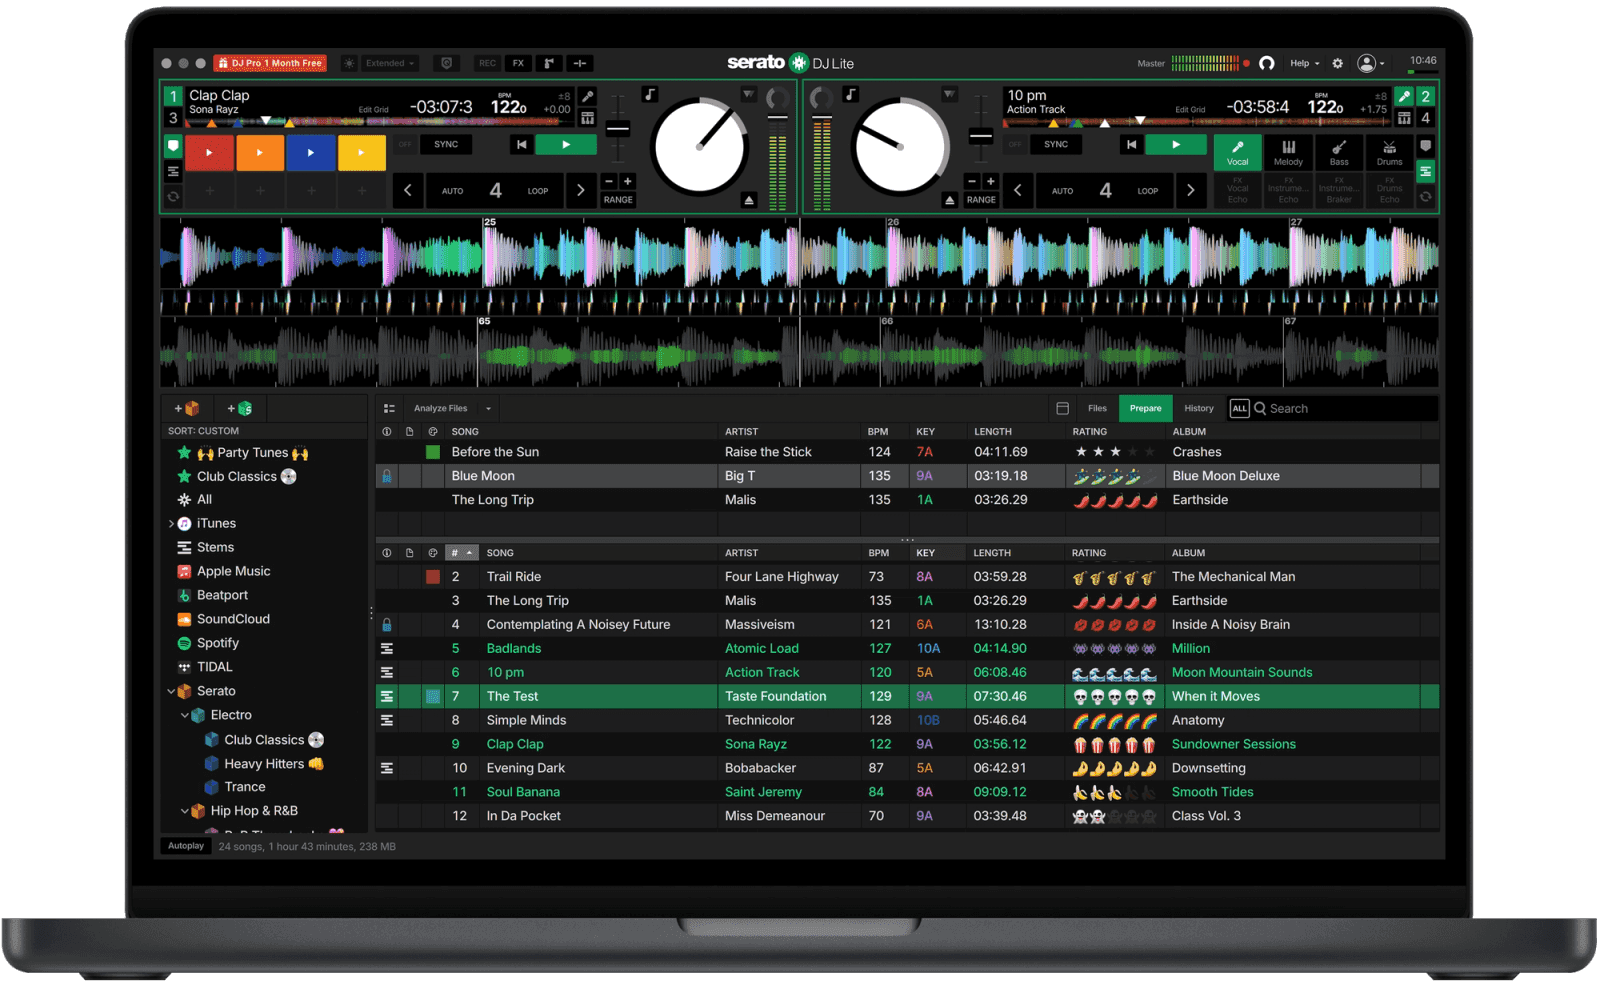Start playback on deck 1 with the green play button
The height and width of the screenshot is (989, 1600).
(566, 144)
